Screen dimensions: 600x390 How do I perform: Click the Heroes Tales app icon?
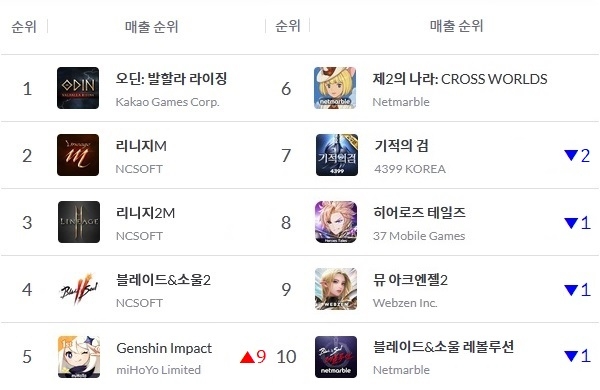(x=336, y=222)
